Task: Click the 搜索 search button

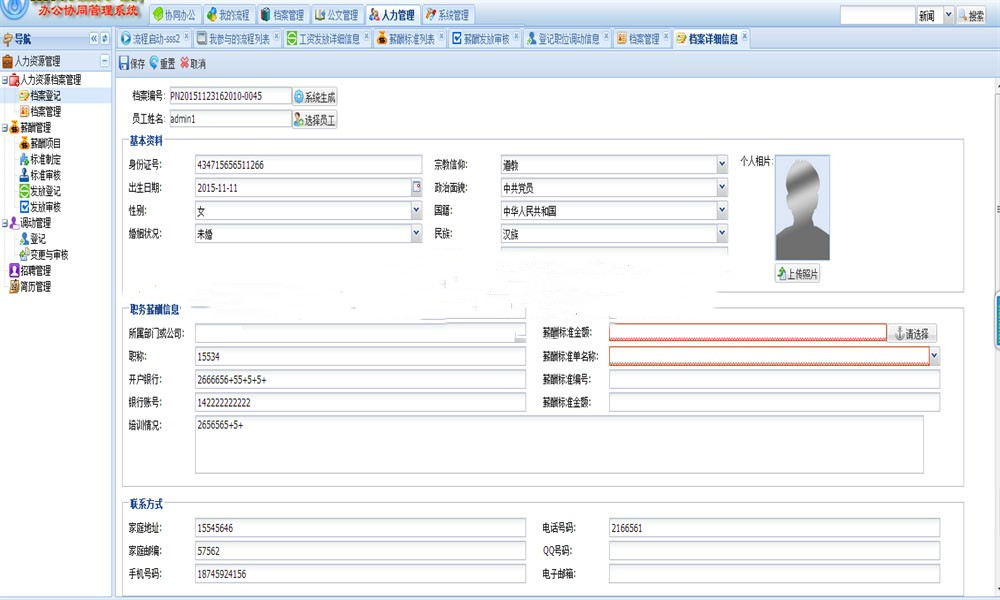Action: click(x=972, y=16)
